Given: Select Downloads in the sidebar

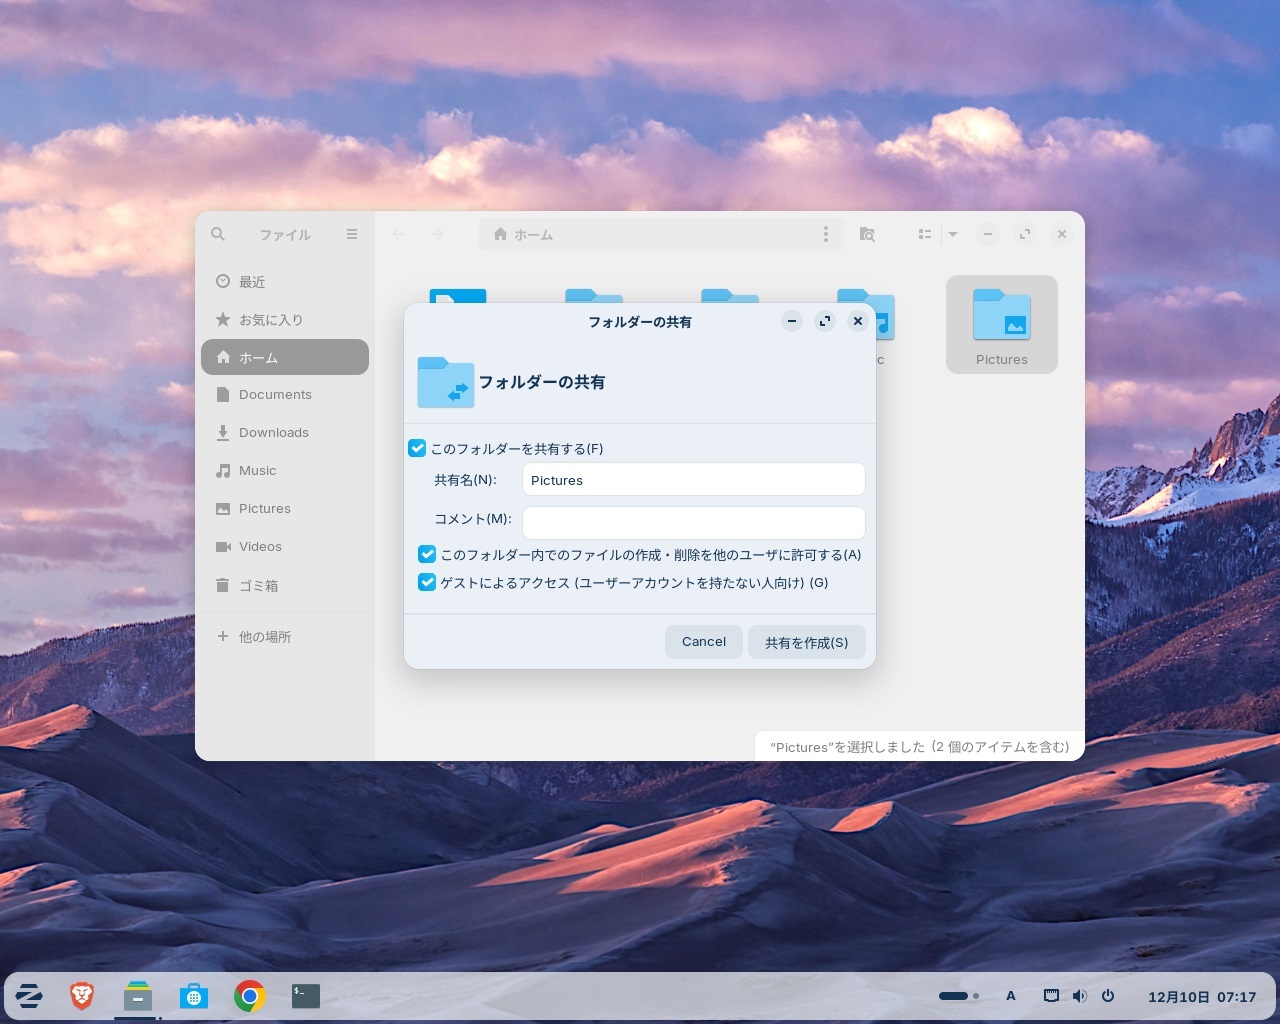Looking at the screenshot, I should click(273, 433).
